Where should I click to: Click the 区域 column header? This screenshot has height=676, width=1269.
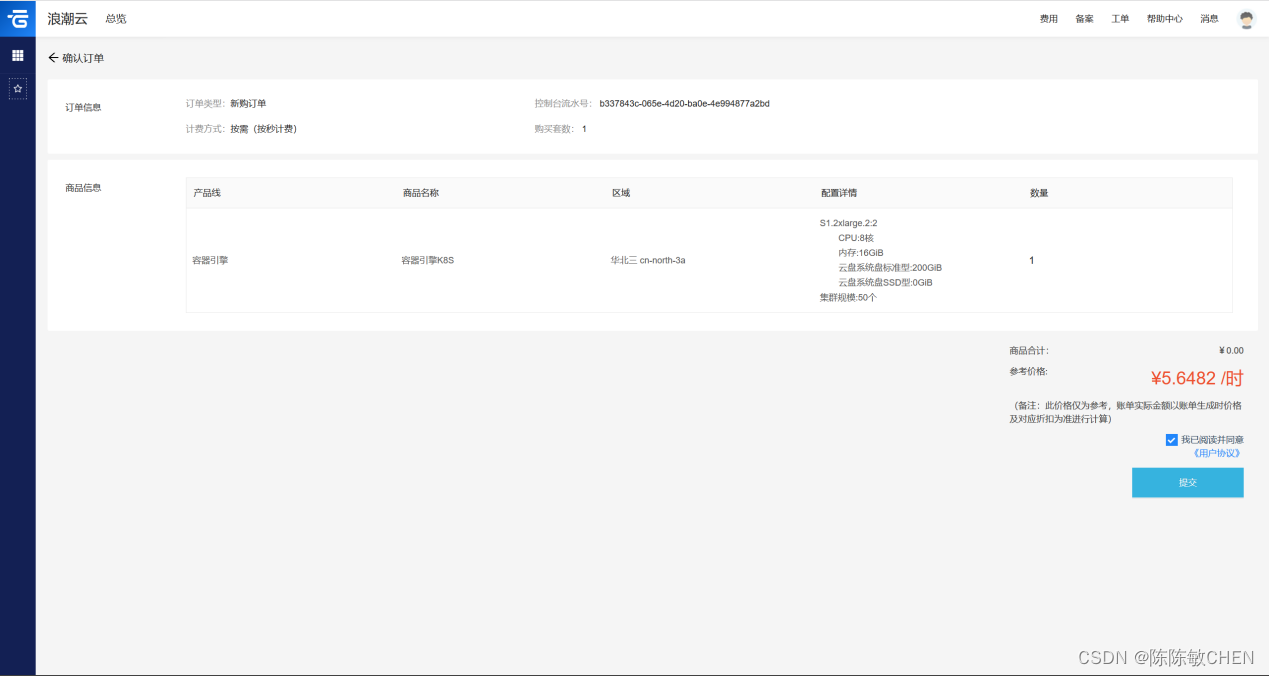click(x=621, y=193)
